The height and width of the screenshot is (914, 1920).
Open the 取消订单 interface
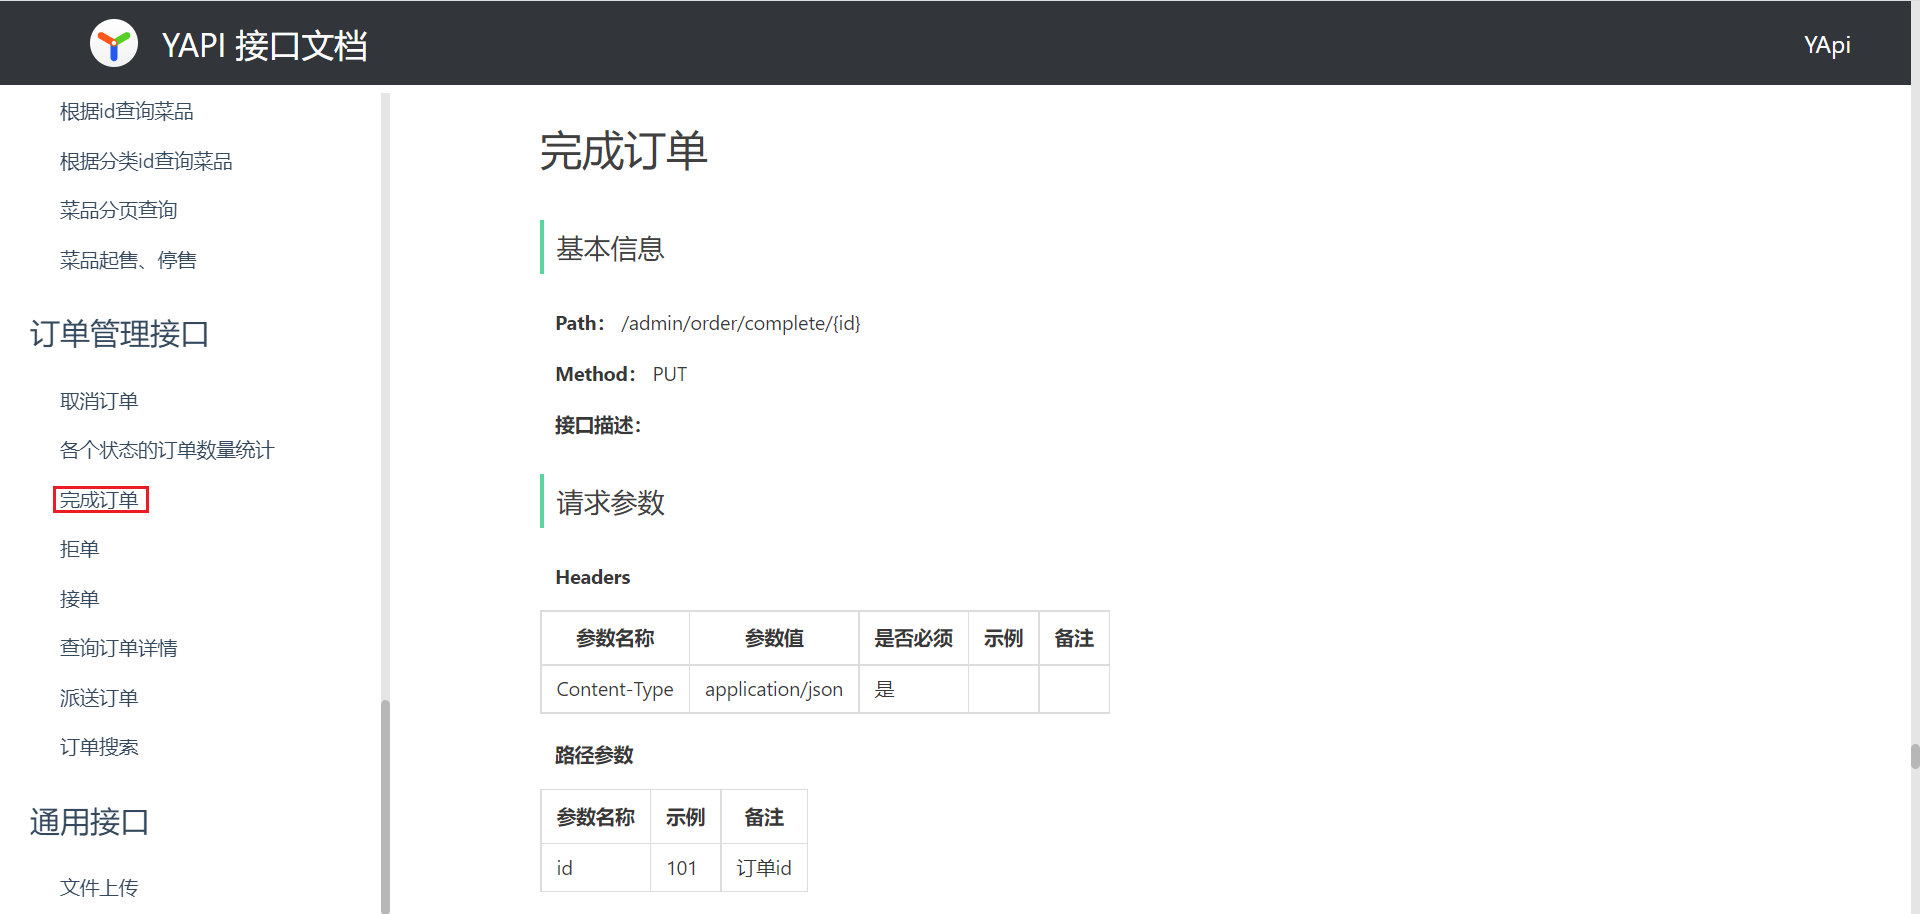click(x=99, y=401)
